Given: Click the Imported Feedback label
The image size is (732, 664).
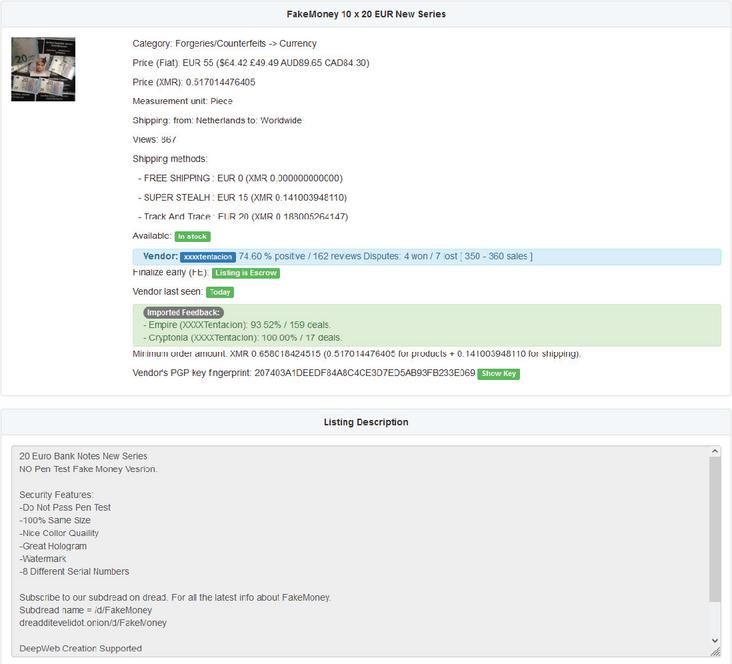Looking at the screenshot, I should tap(183, 313).
